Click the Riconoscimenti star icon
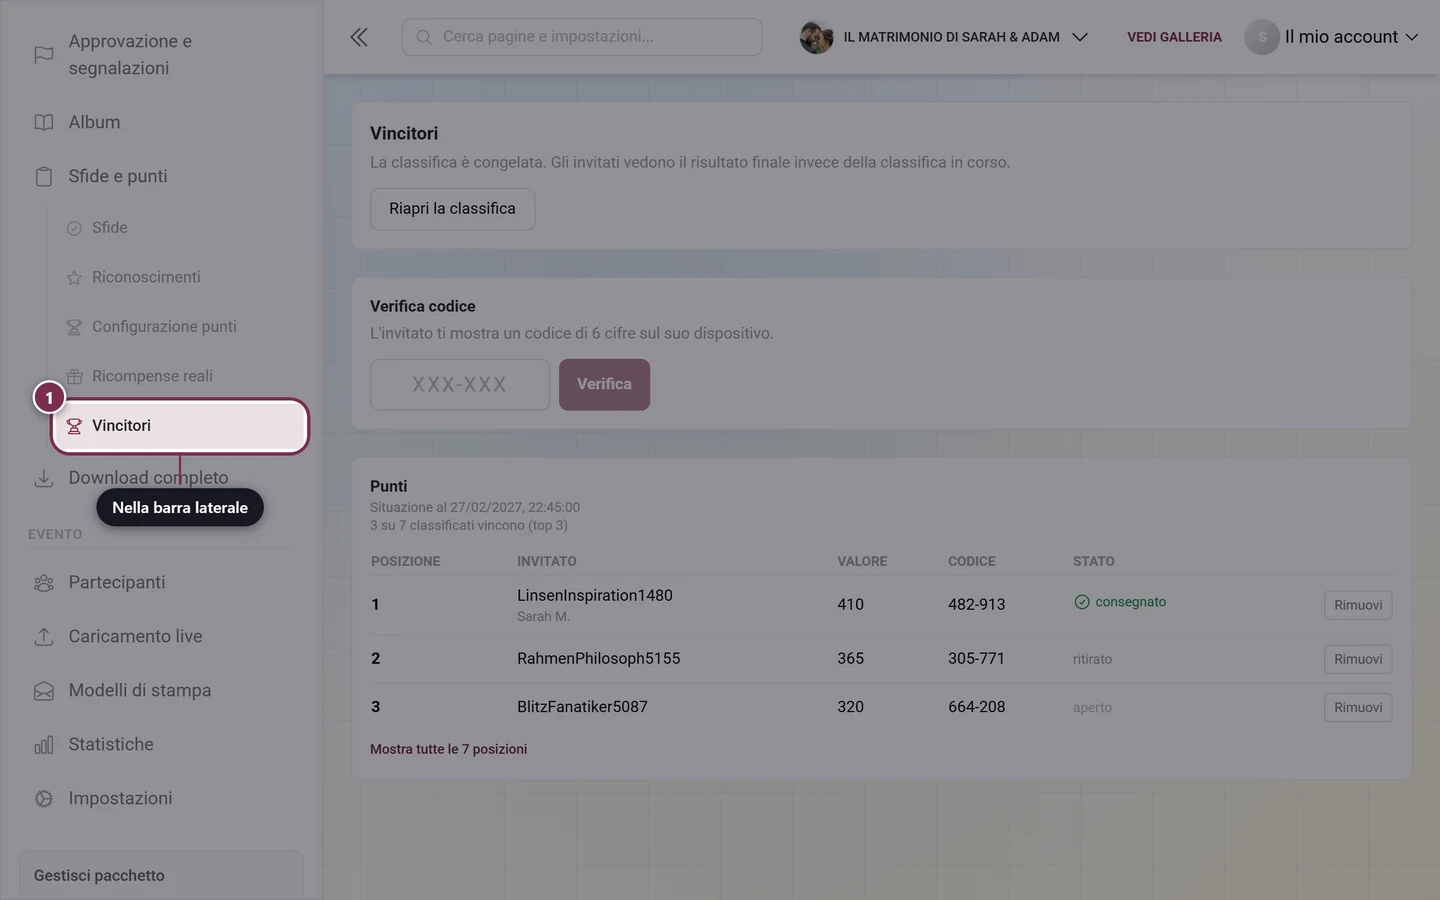Screen dimensions: 1440x900 point(74,277)
